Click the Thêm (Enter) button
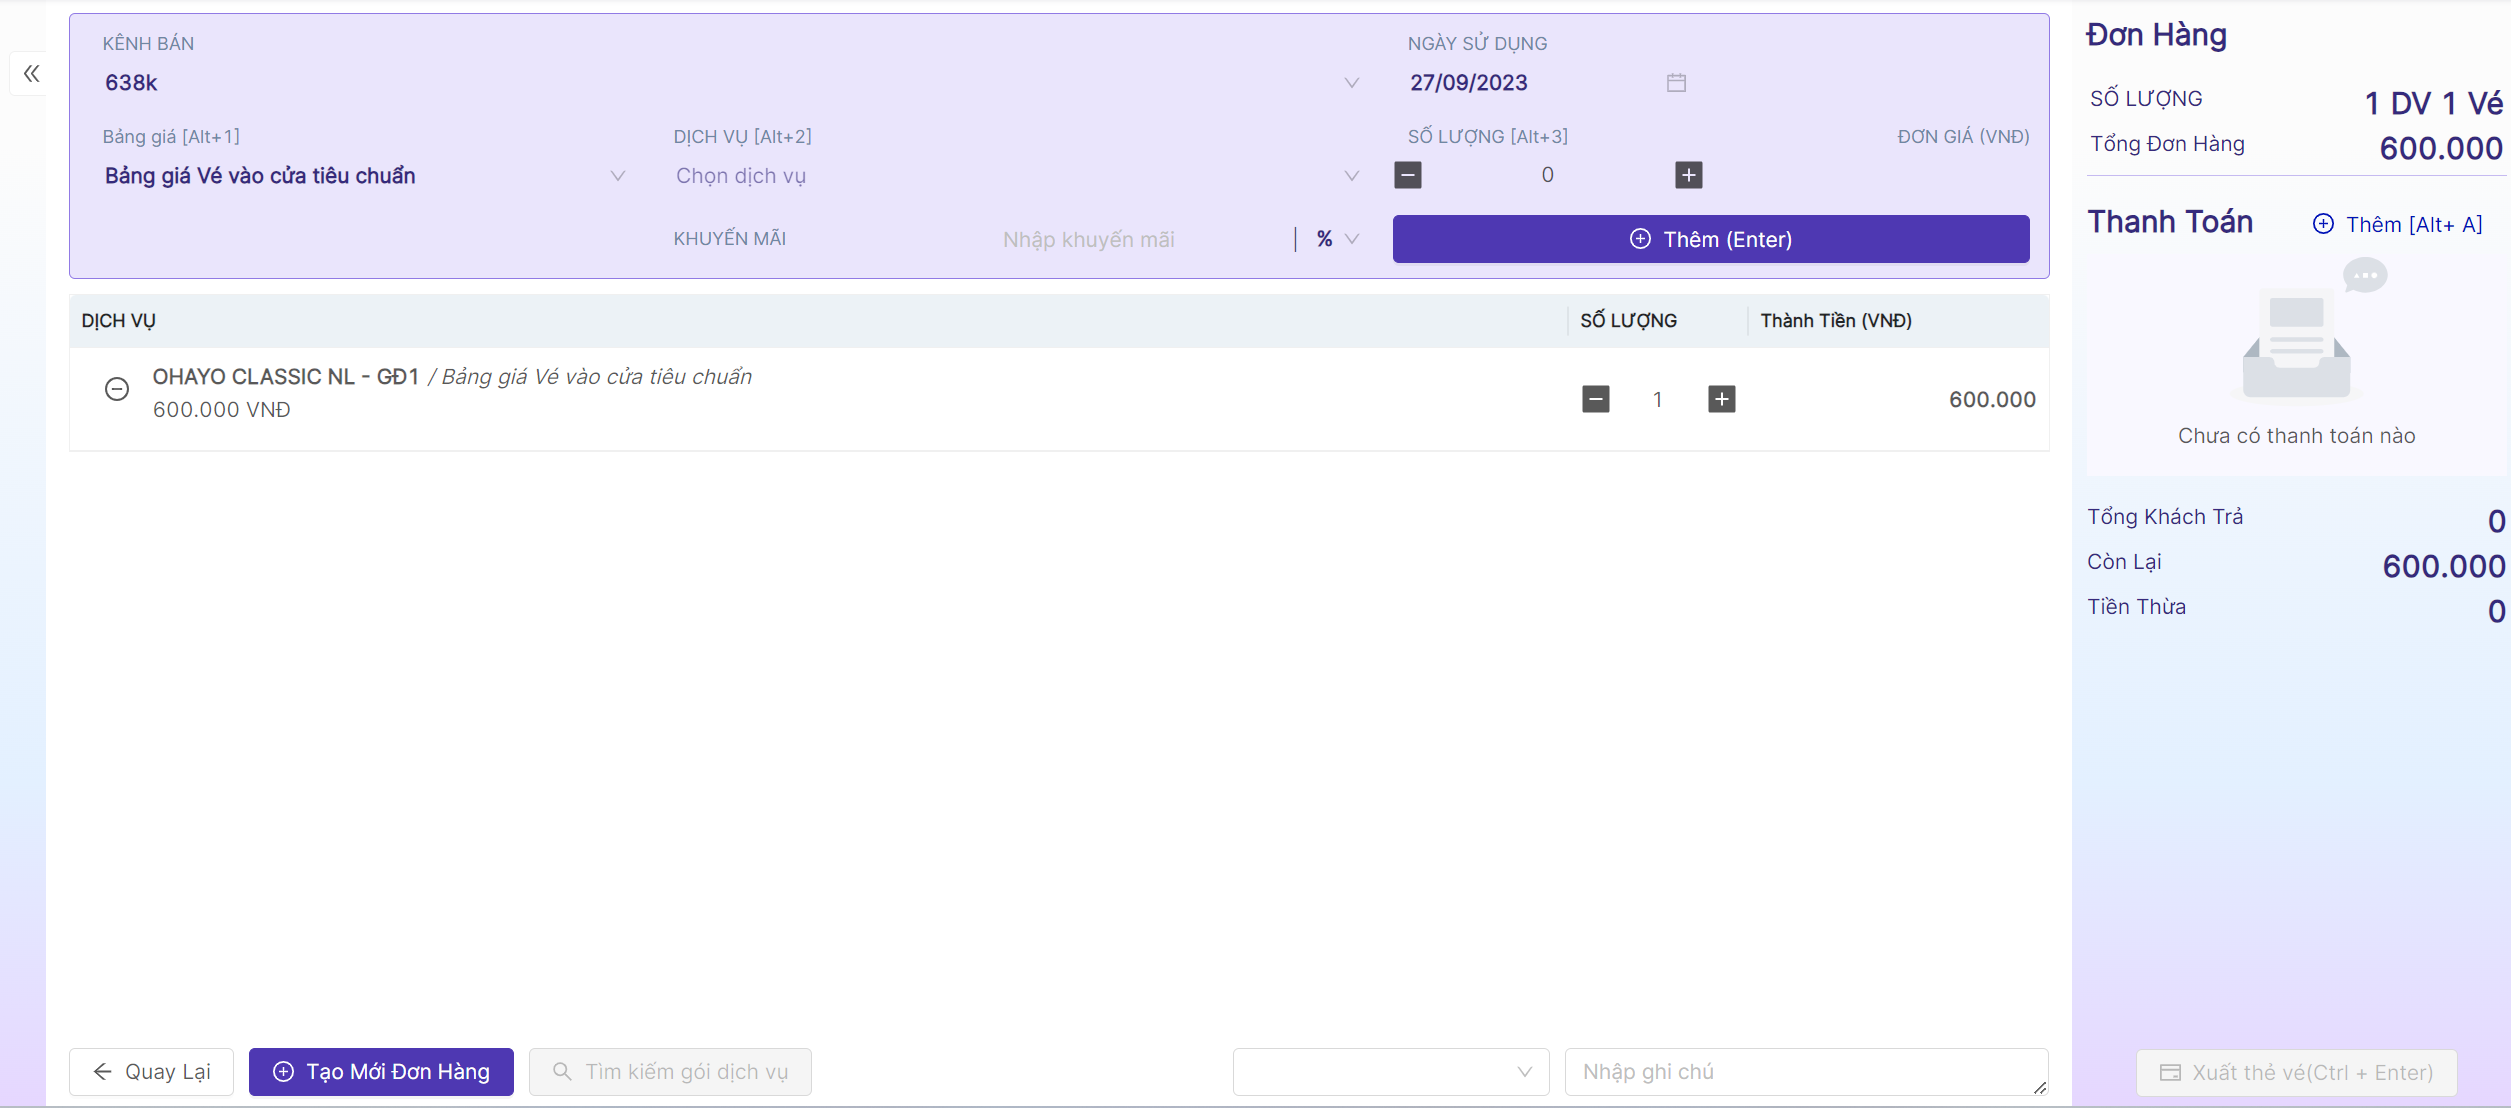2511x1108 pixels. (x=1710, y=239)
